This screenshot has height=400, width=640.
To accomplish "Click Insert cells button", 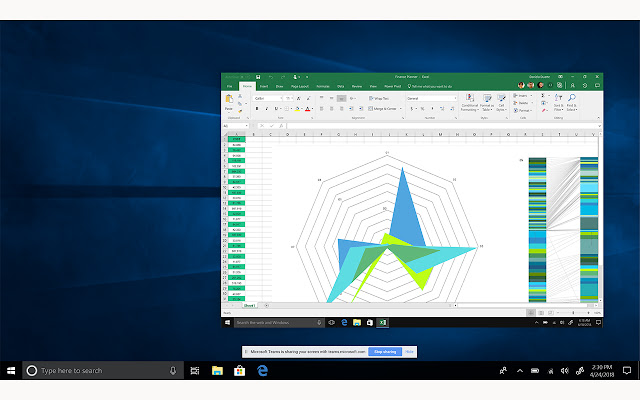I will click(522, 96).
